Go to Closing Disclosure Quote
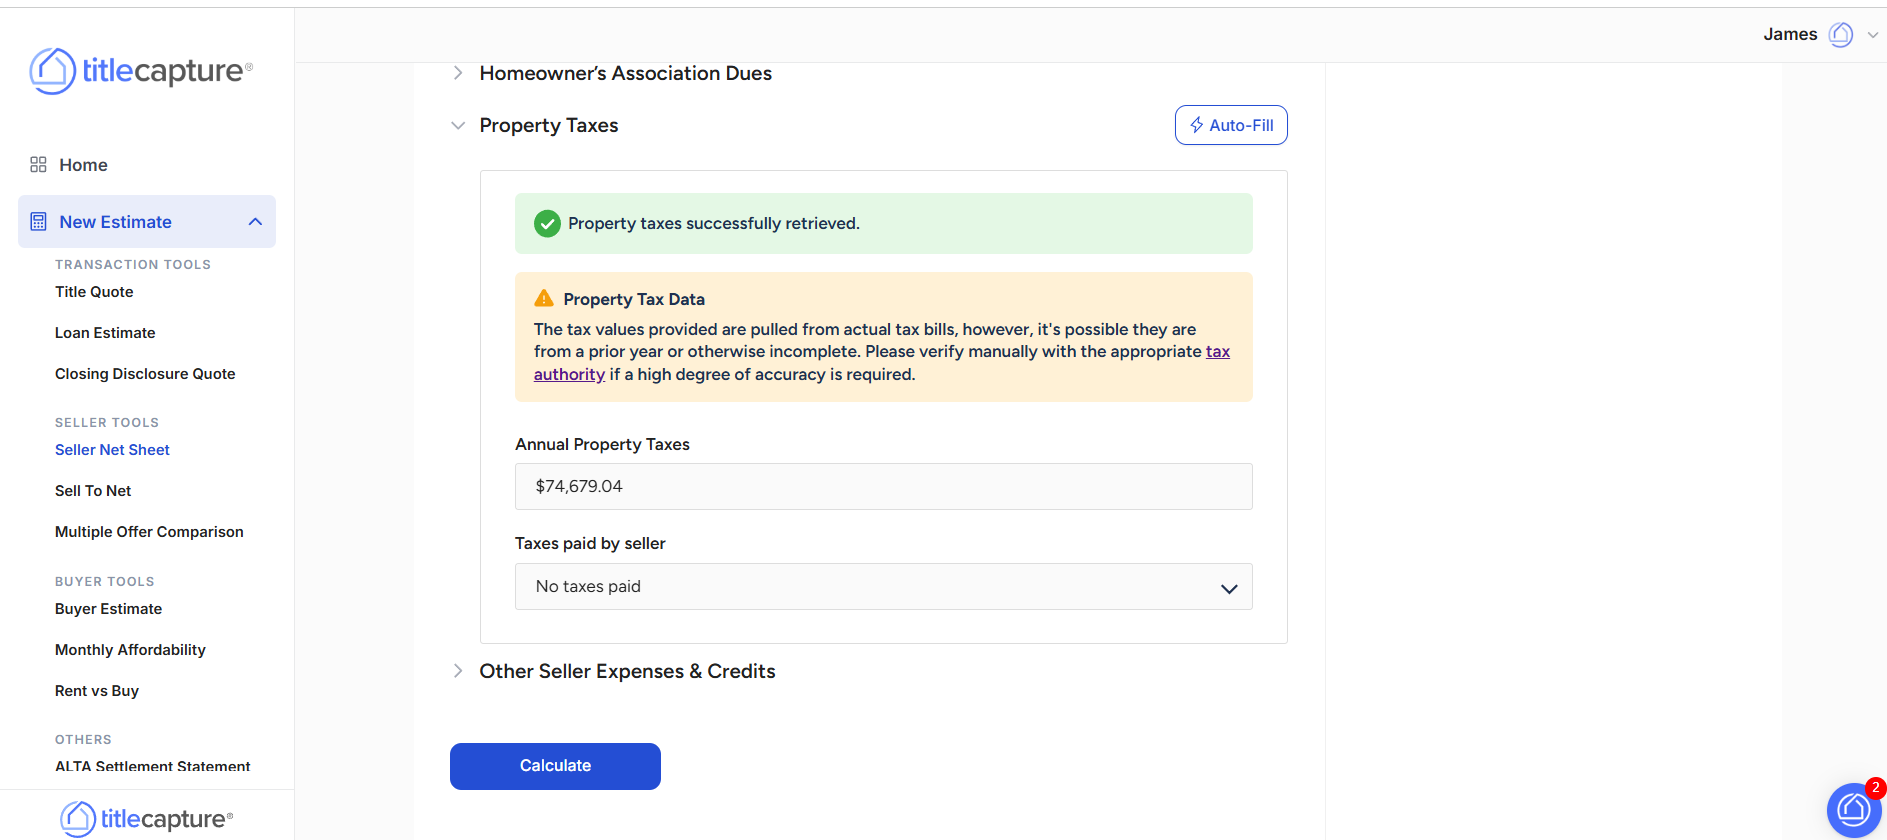The image size is (1887, 840). (145, 374)
